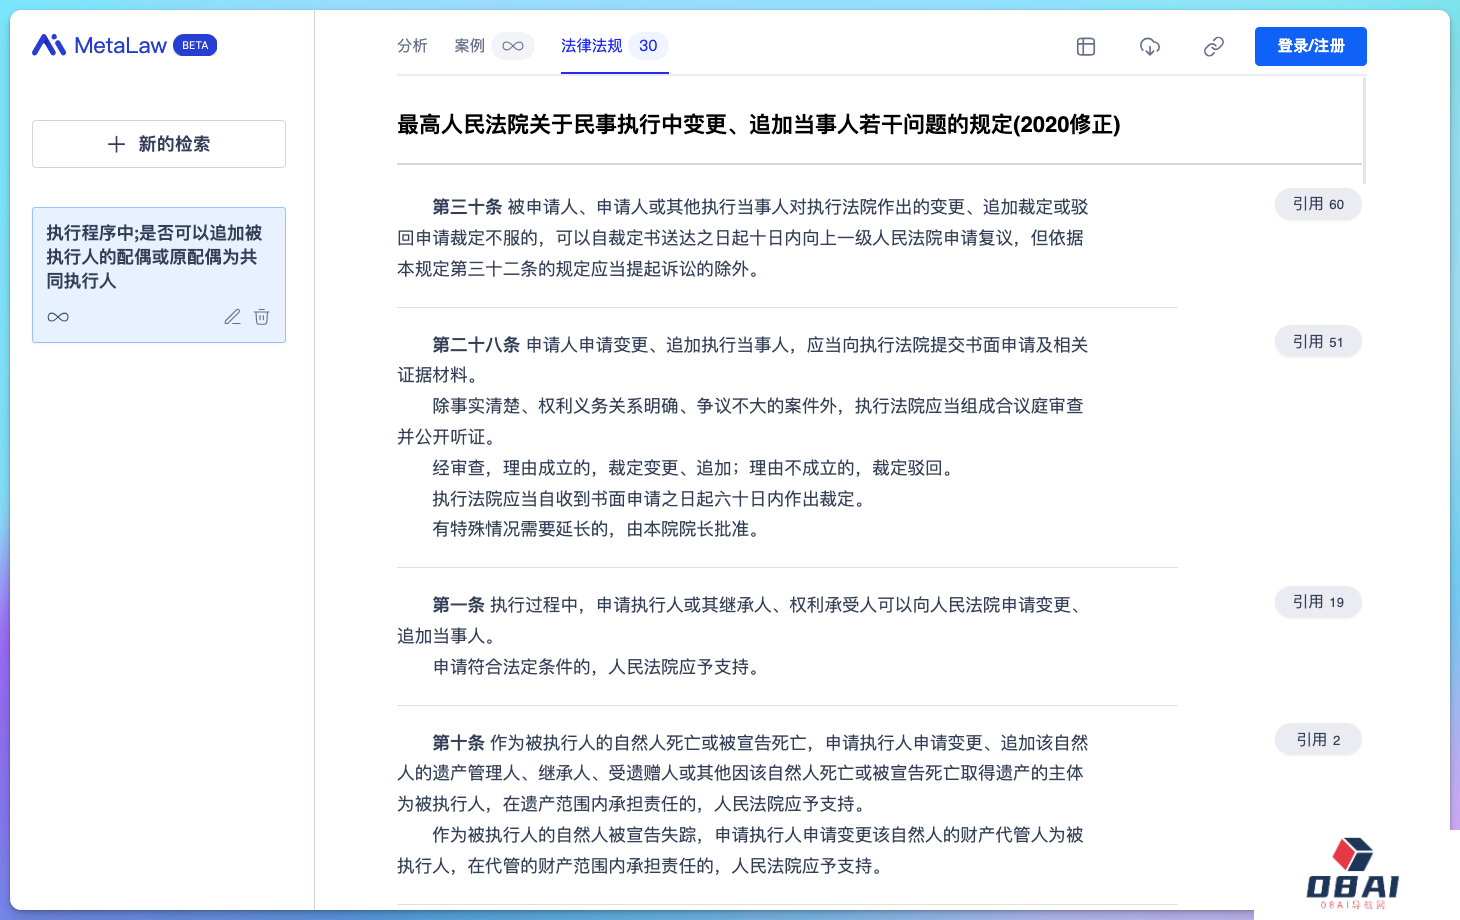The image size is (1460, 920).
Task: Click the infinity icon in the search history card
Action: (x=58, y=317)
